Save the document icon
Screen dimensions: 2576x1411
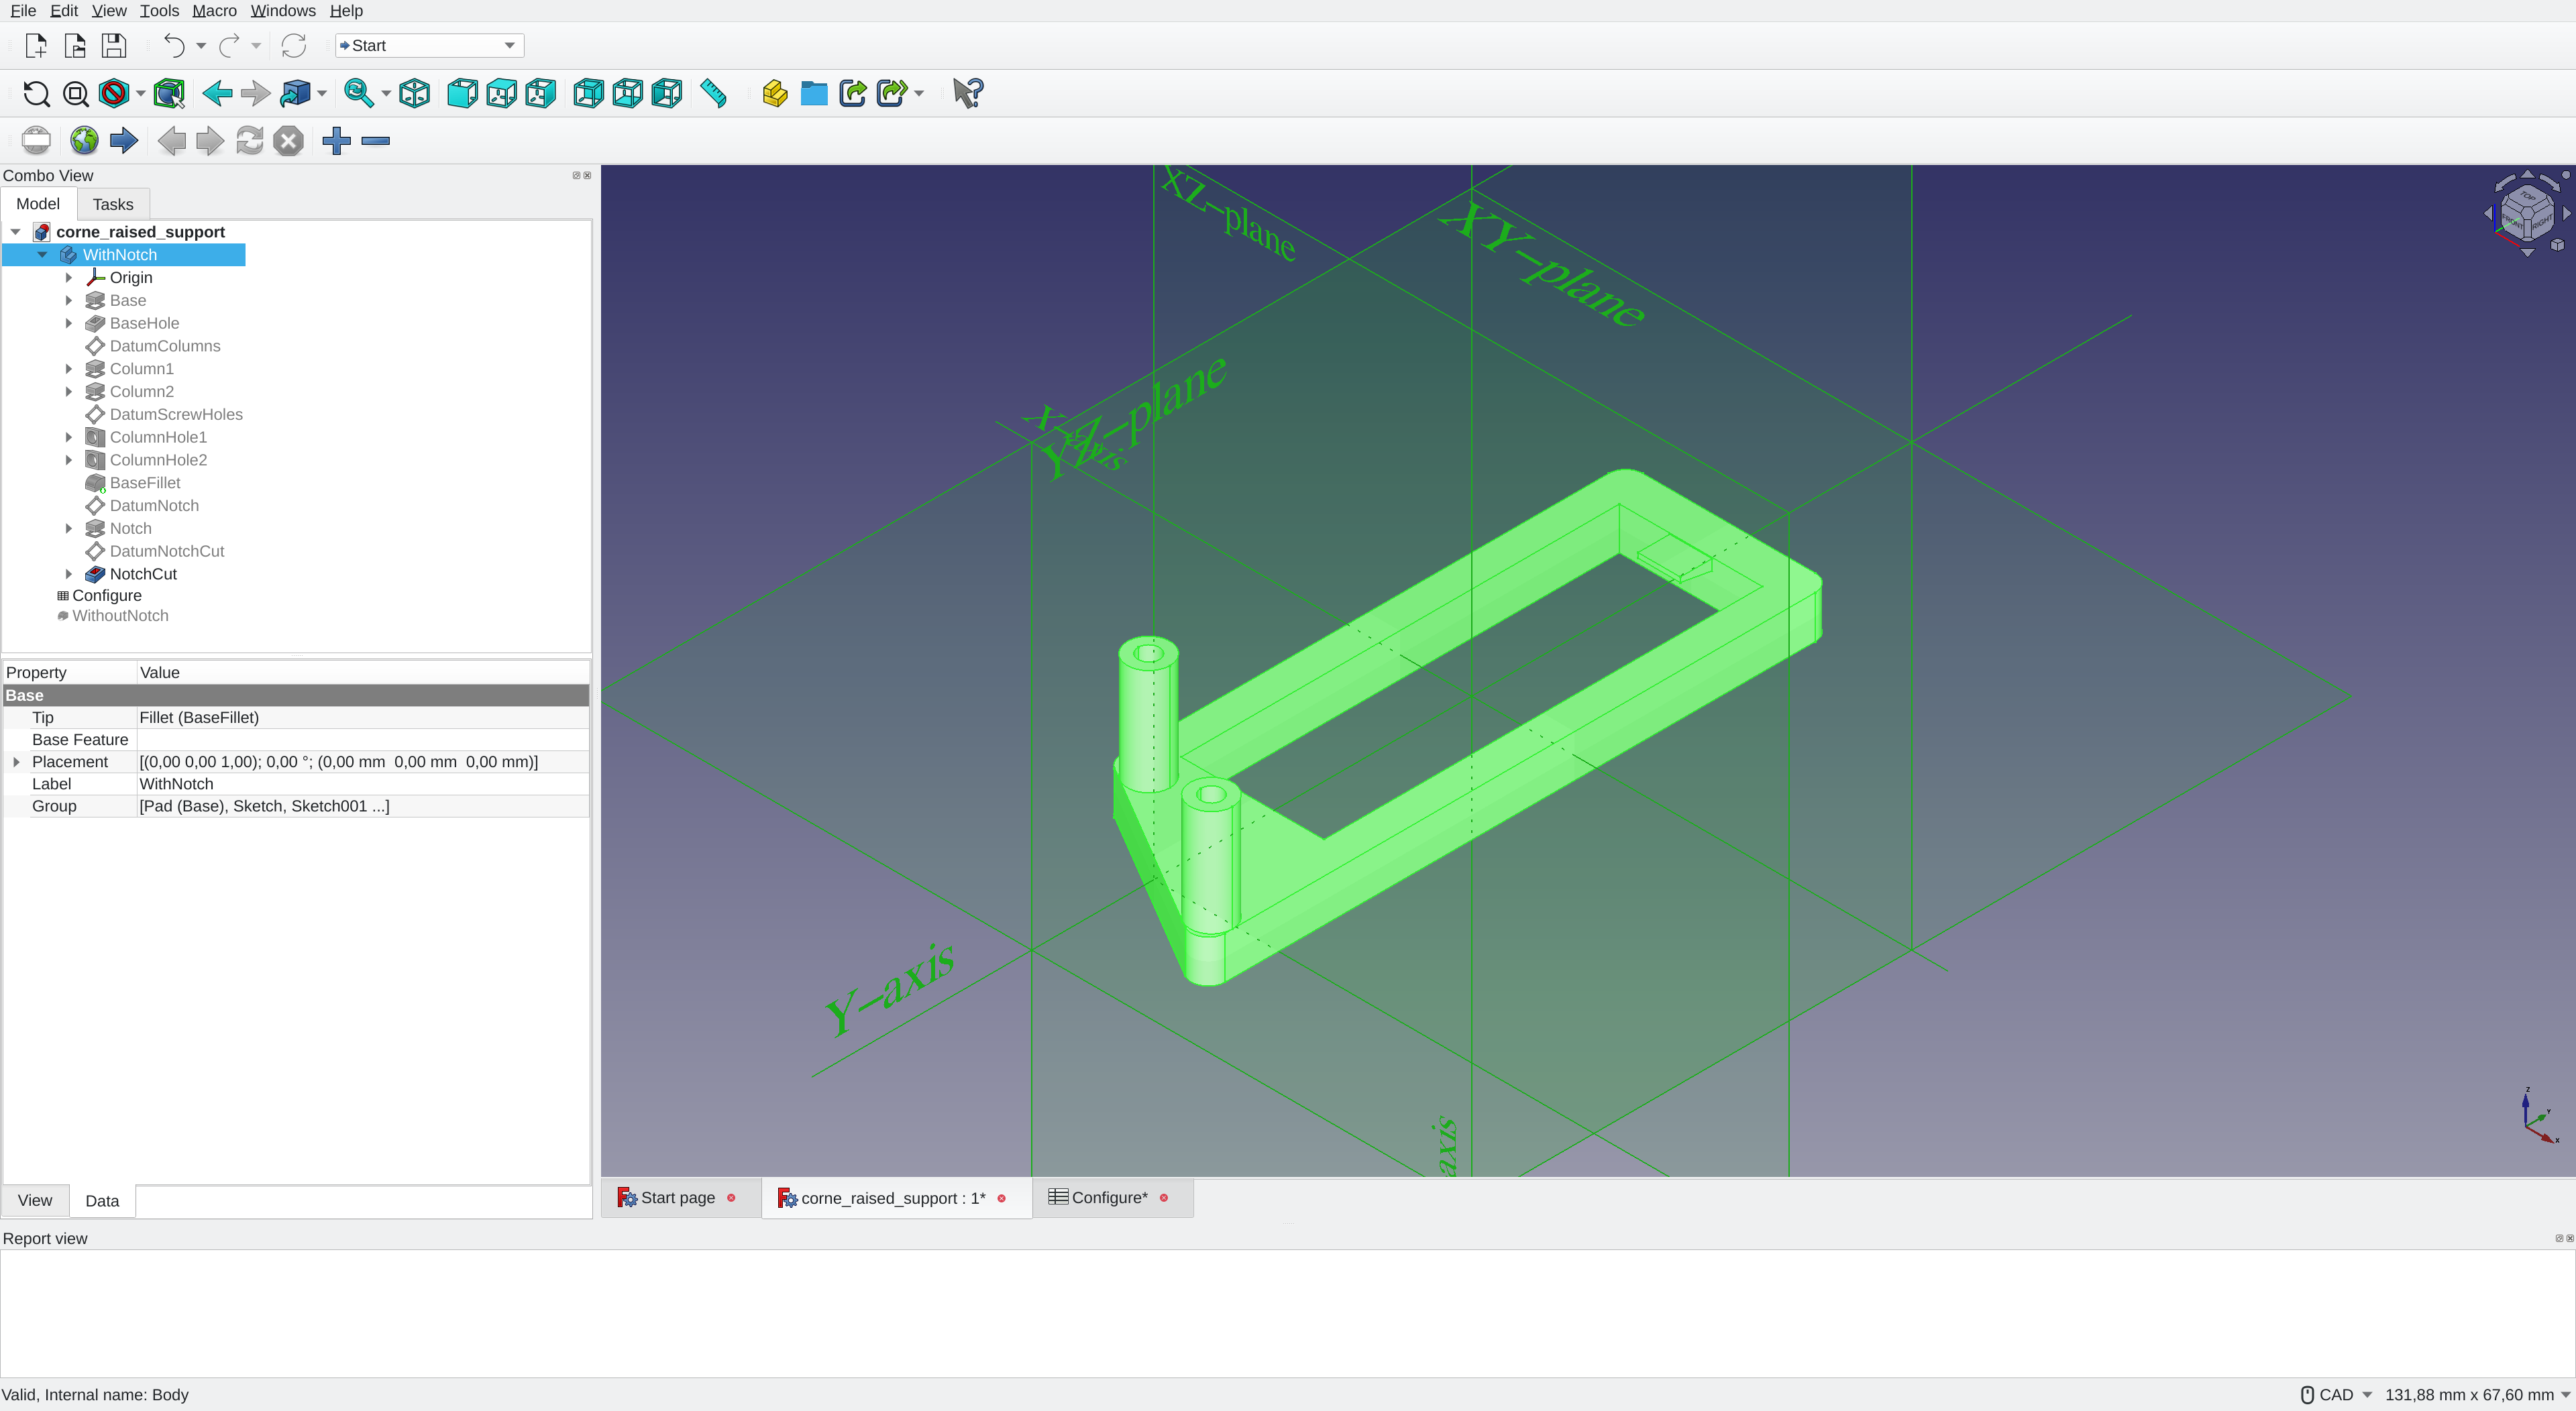[114, 46]
